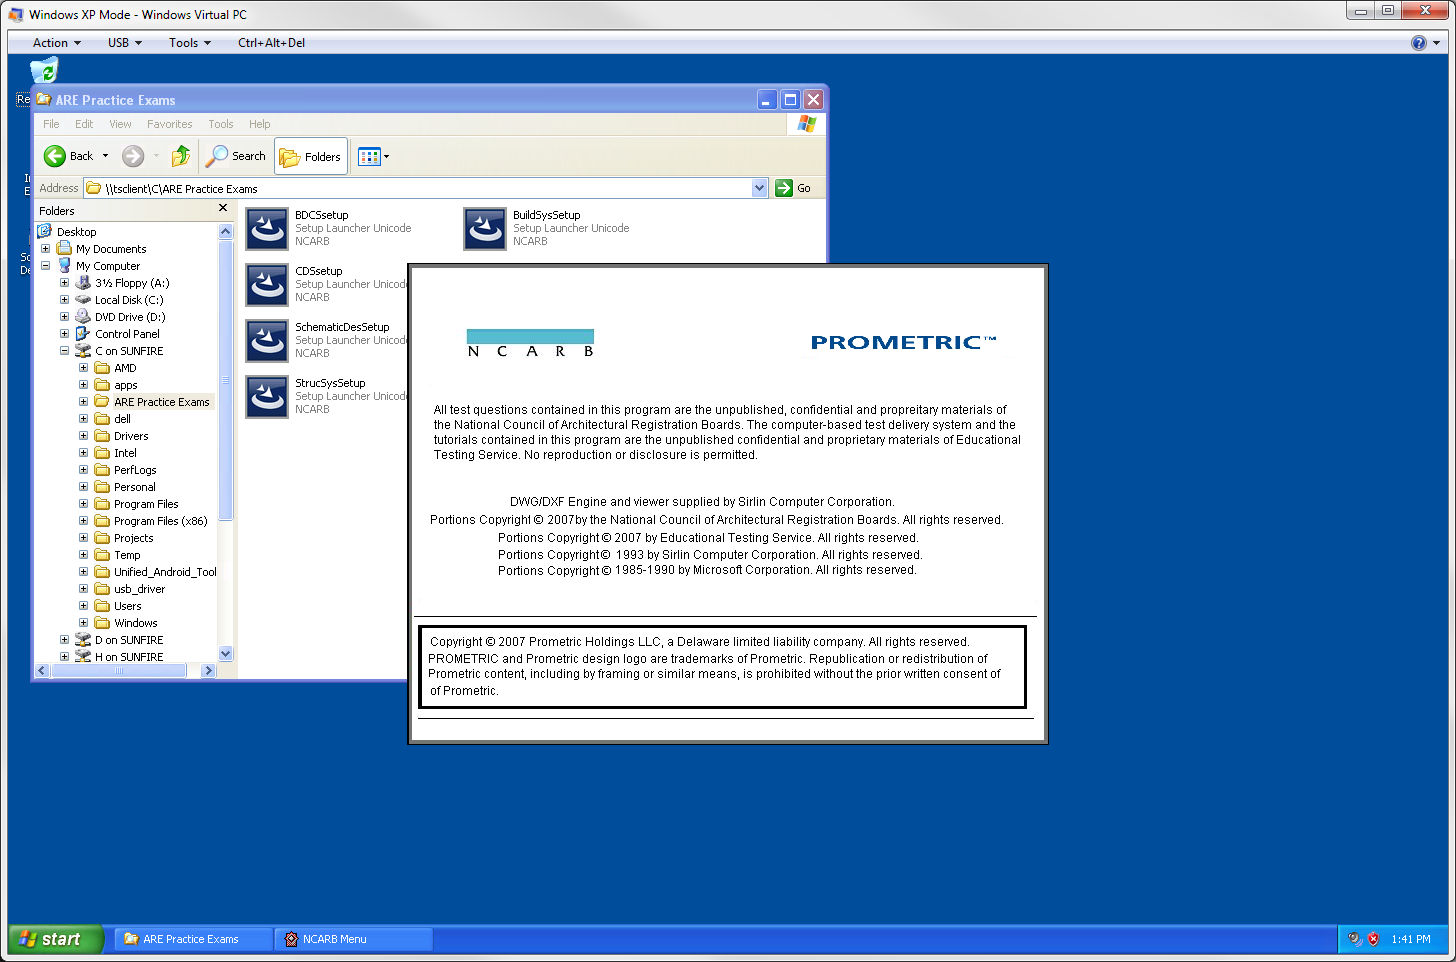Screen dimensions: 1456x962
Task: Click the Back arrow icon
Action: point(55,156)
